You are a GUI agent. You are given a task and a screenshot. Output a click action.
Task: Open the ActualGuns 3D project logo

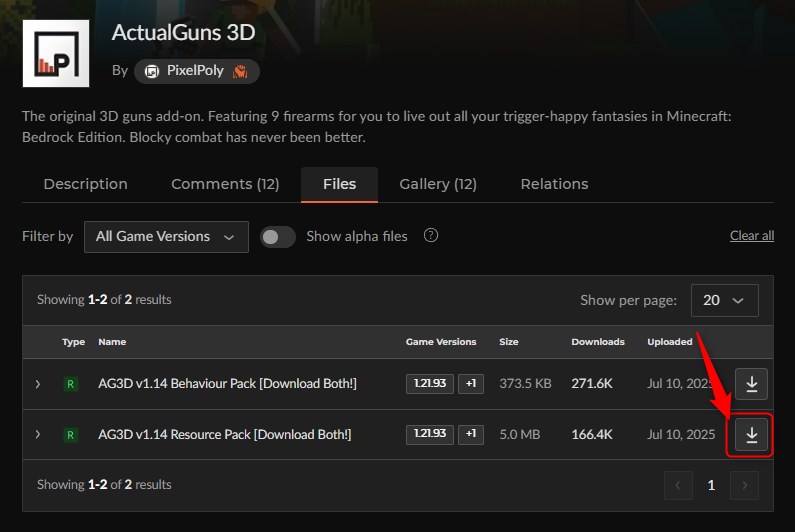(x=56, y=53)
